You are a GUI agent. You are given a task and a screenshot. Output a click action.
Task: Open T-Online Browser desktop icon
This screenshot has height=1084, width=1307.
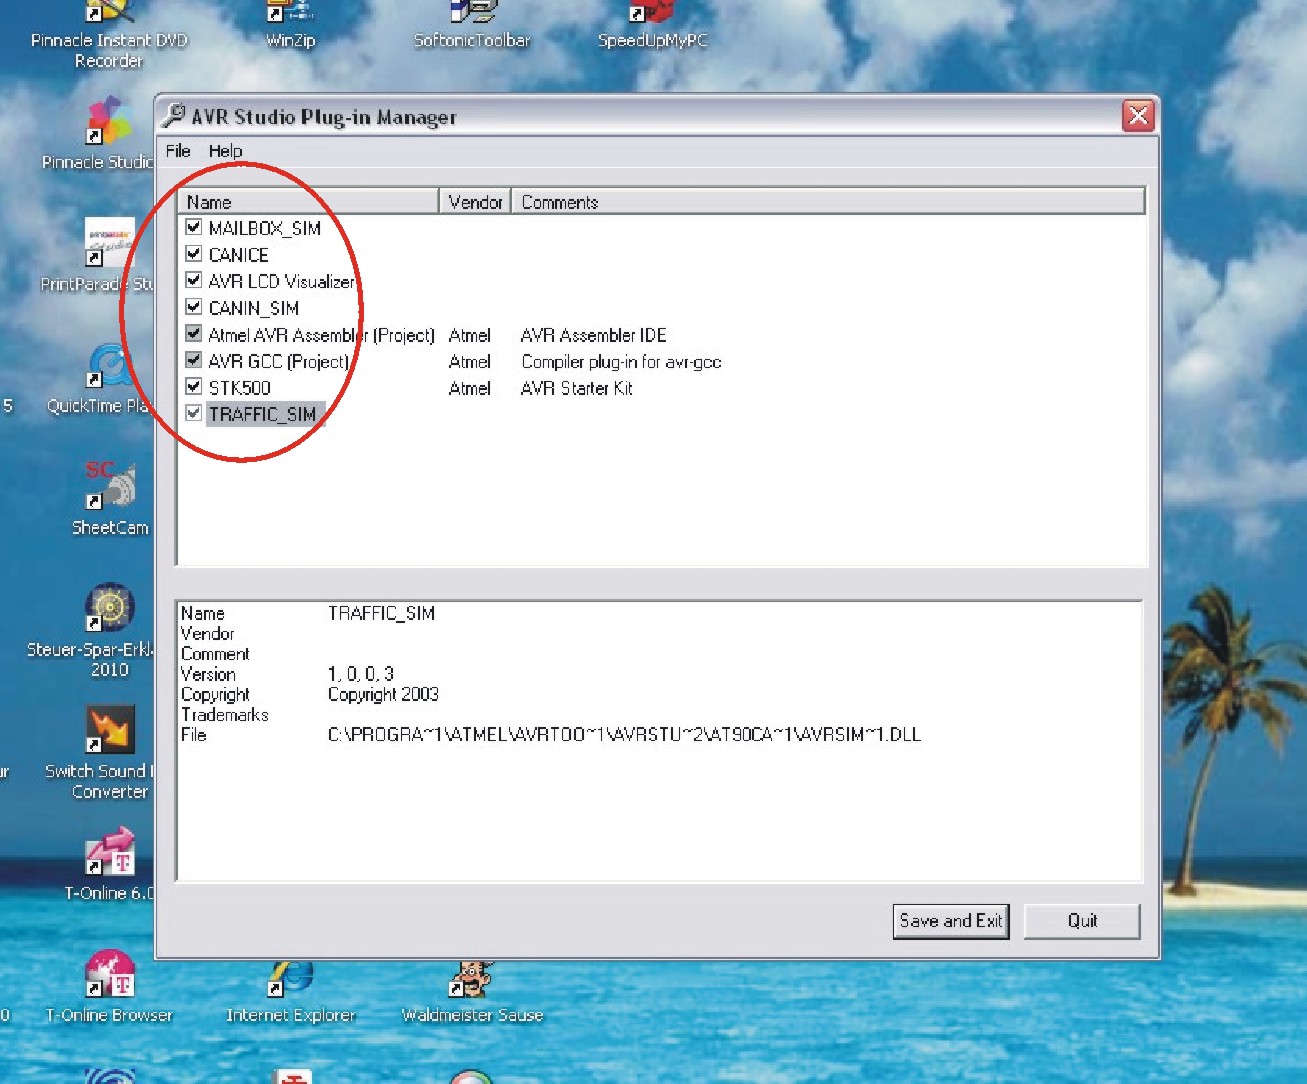pyautogui.click(x=109, y=986)
